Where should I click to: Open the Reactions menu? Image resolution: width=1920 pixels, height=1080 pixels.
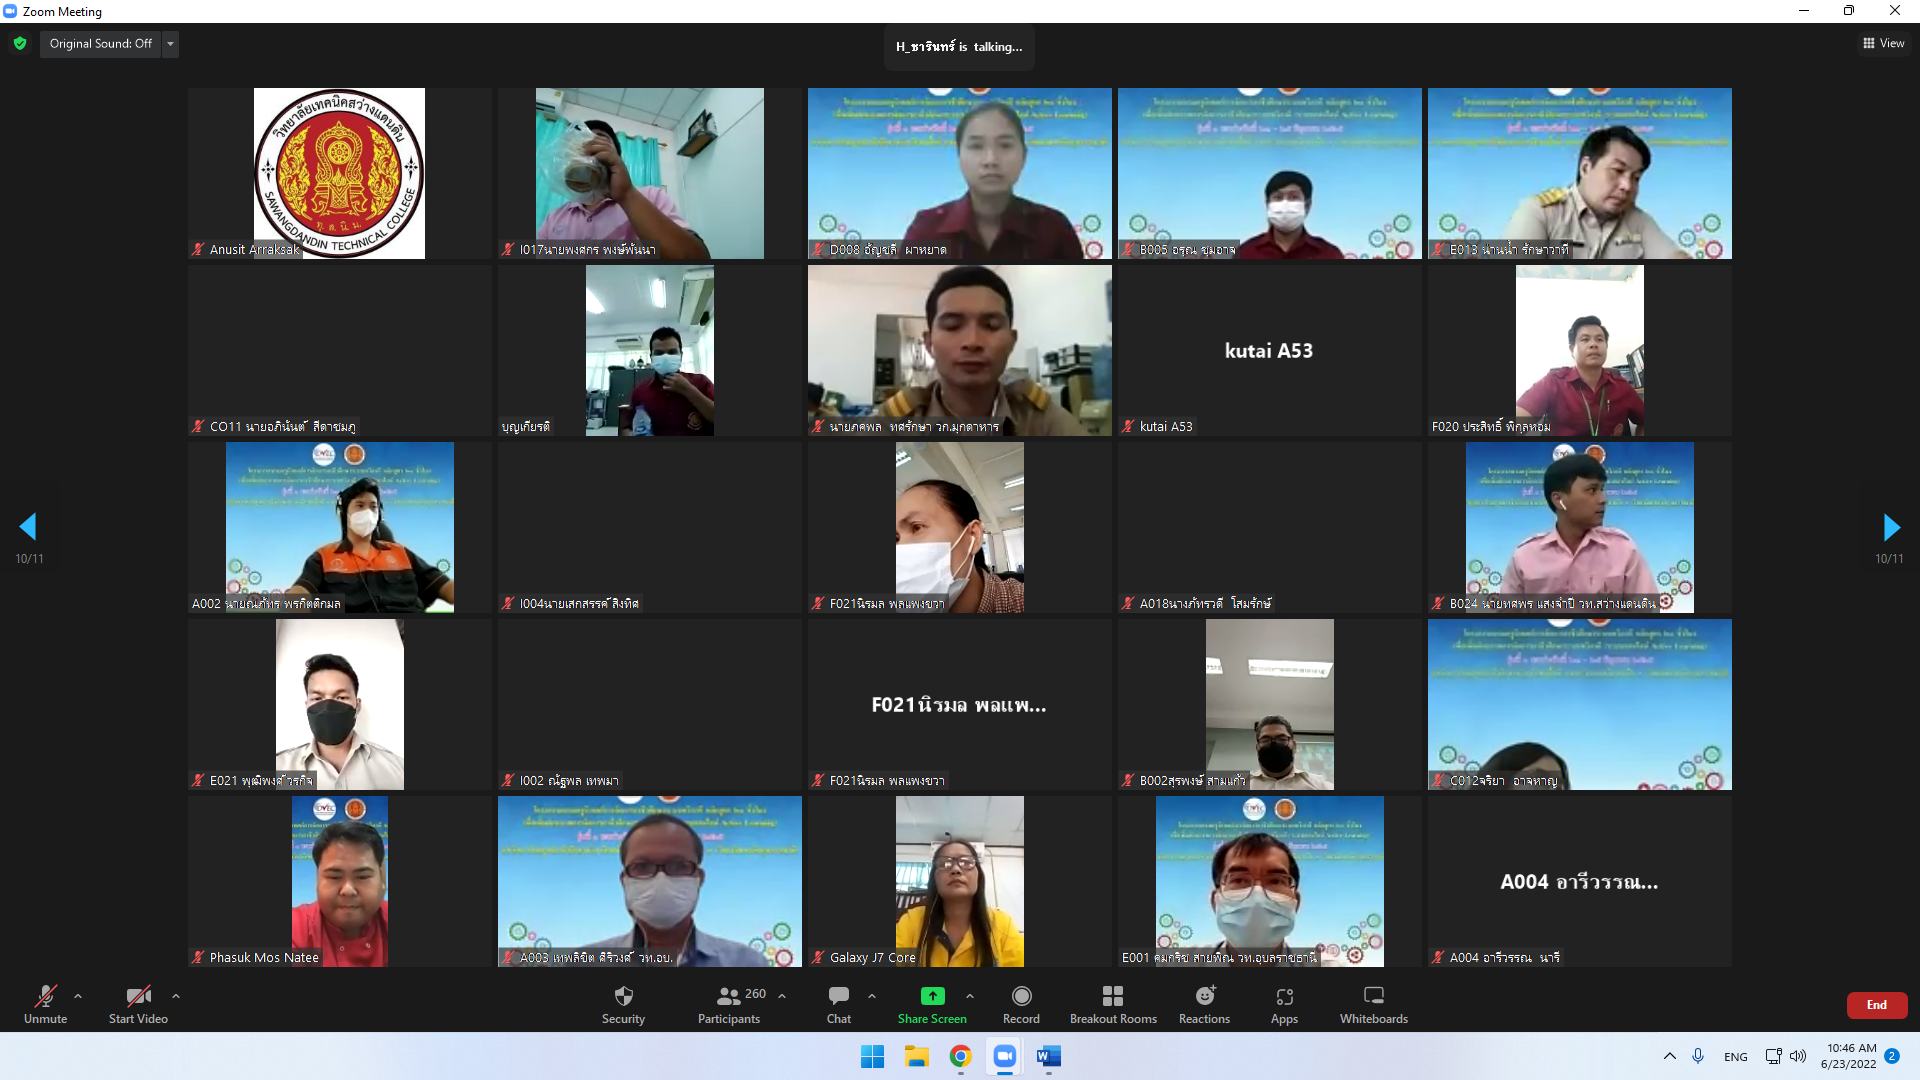[x=1204, y=1004]
